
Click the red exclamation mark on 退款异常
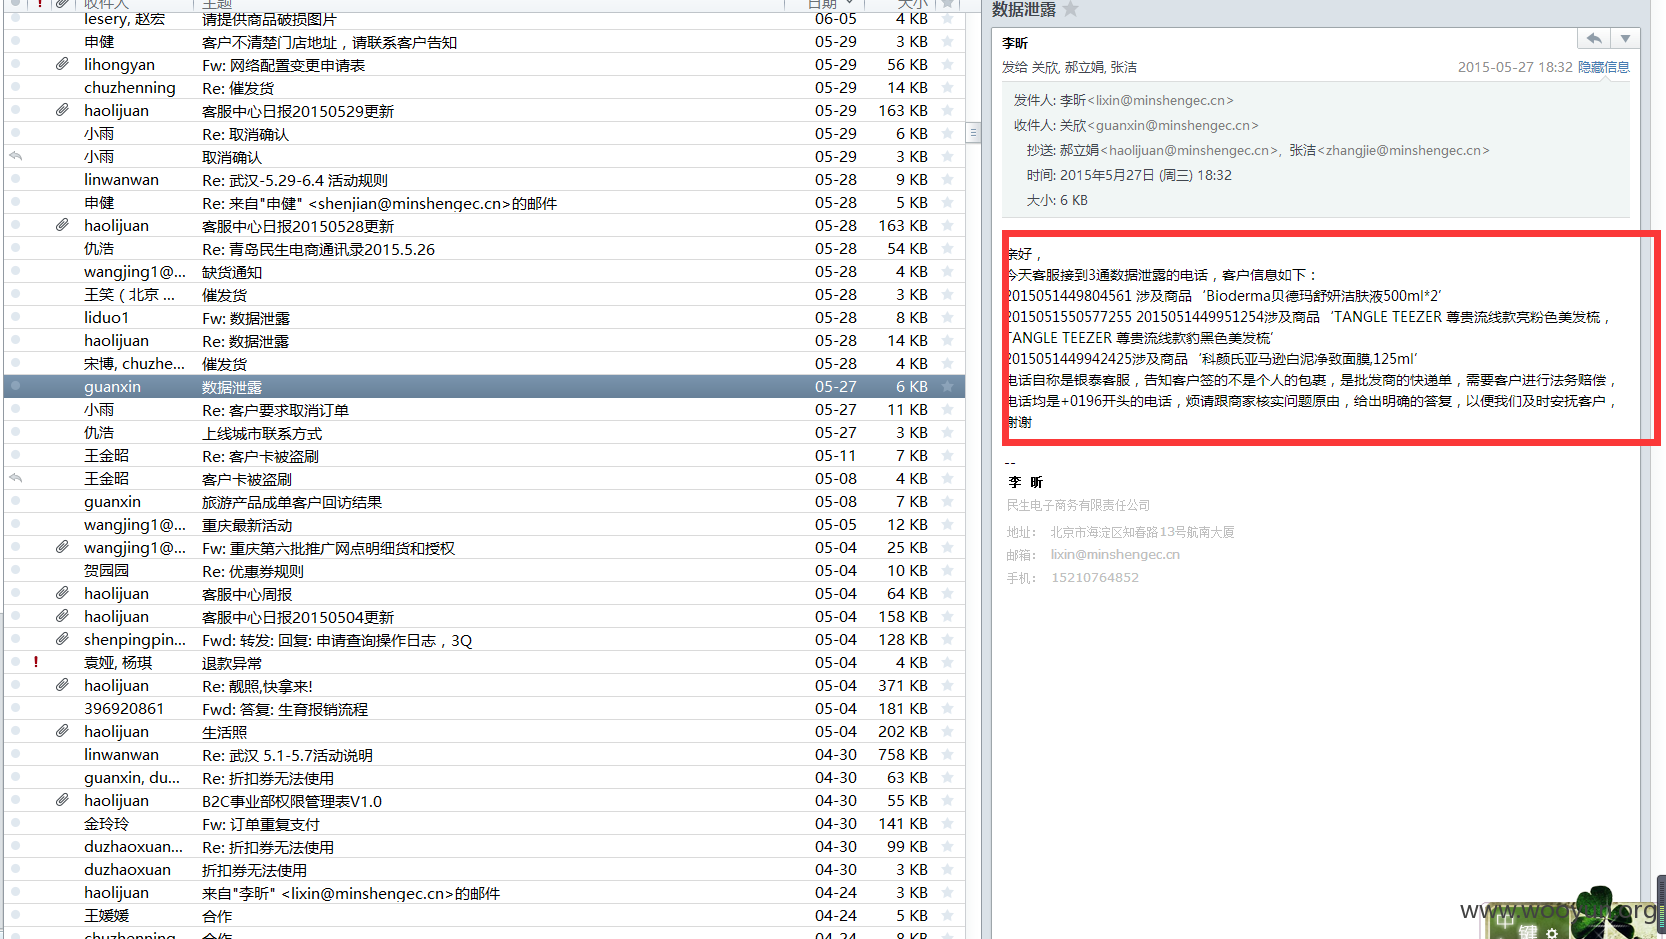[x=36, y=662]
